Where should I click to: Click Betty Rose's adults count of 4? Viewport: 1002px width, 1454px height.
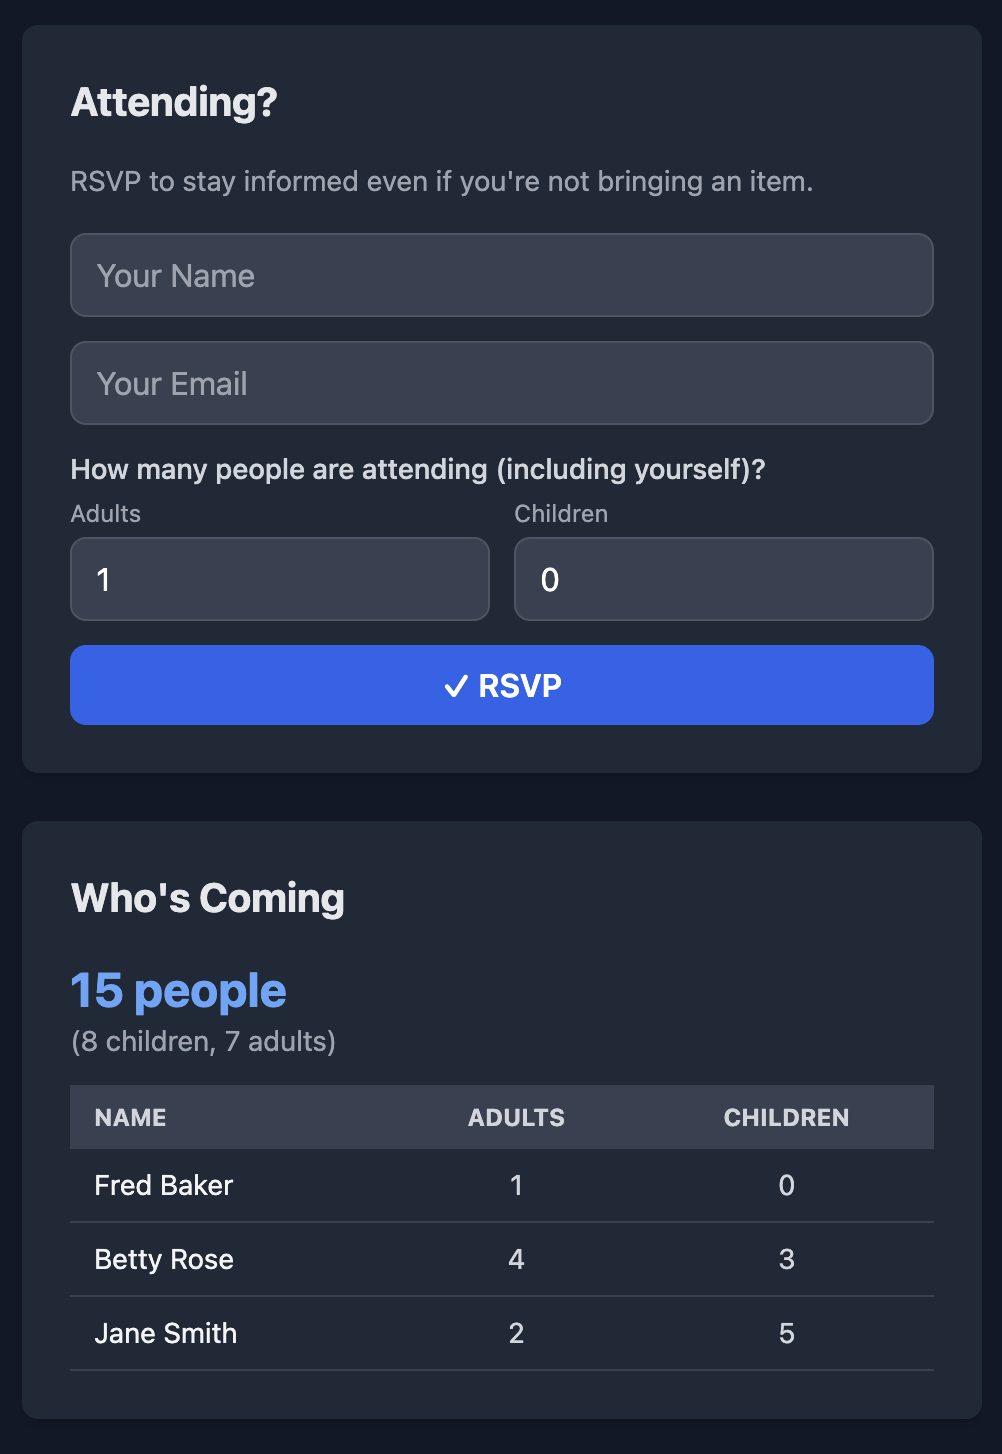click(x=516, y=1259)
